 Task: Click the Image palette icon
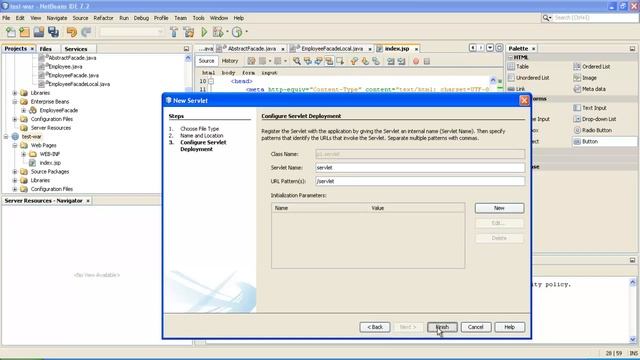click(x=577, y=78)
